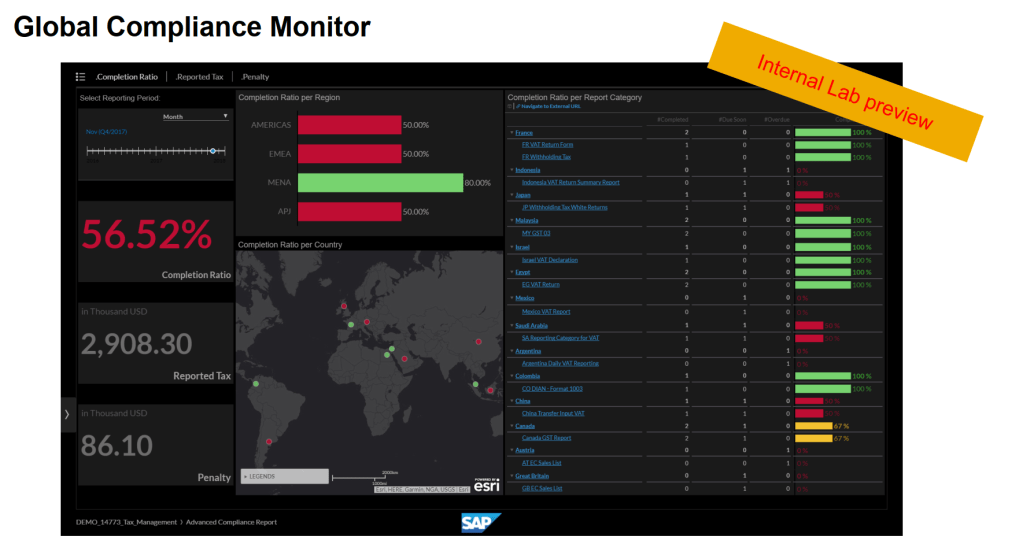Open the FR VAT Return Form link
The image size is (1023, 544).
(x=547, y=144)
